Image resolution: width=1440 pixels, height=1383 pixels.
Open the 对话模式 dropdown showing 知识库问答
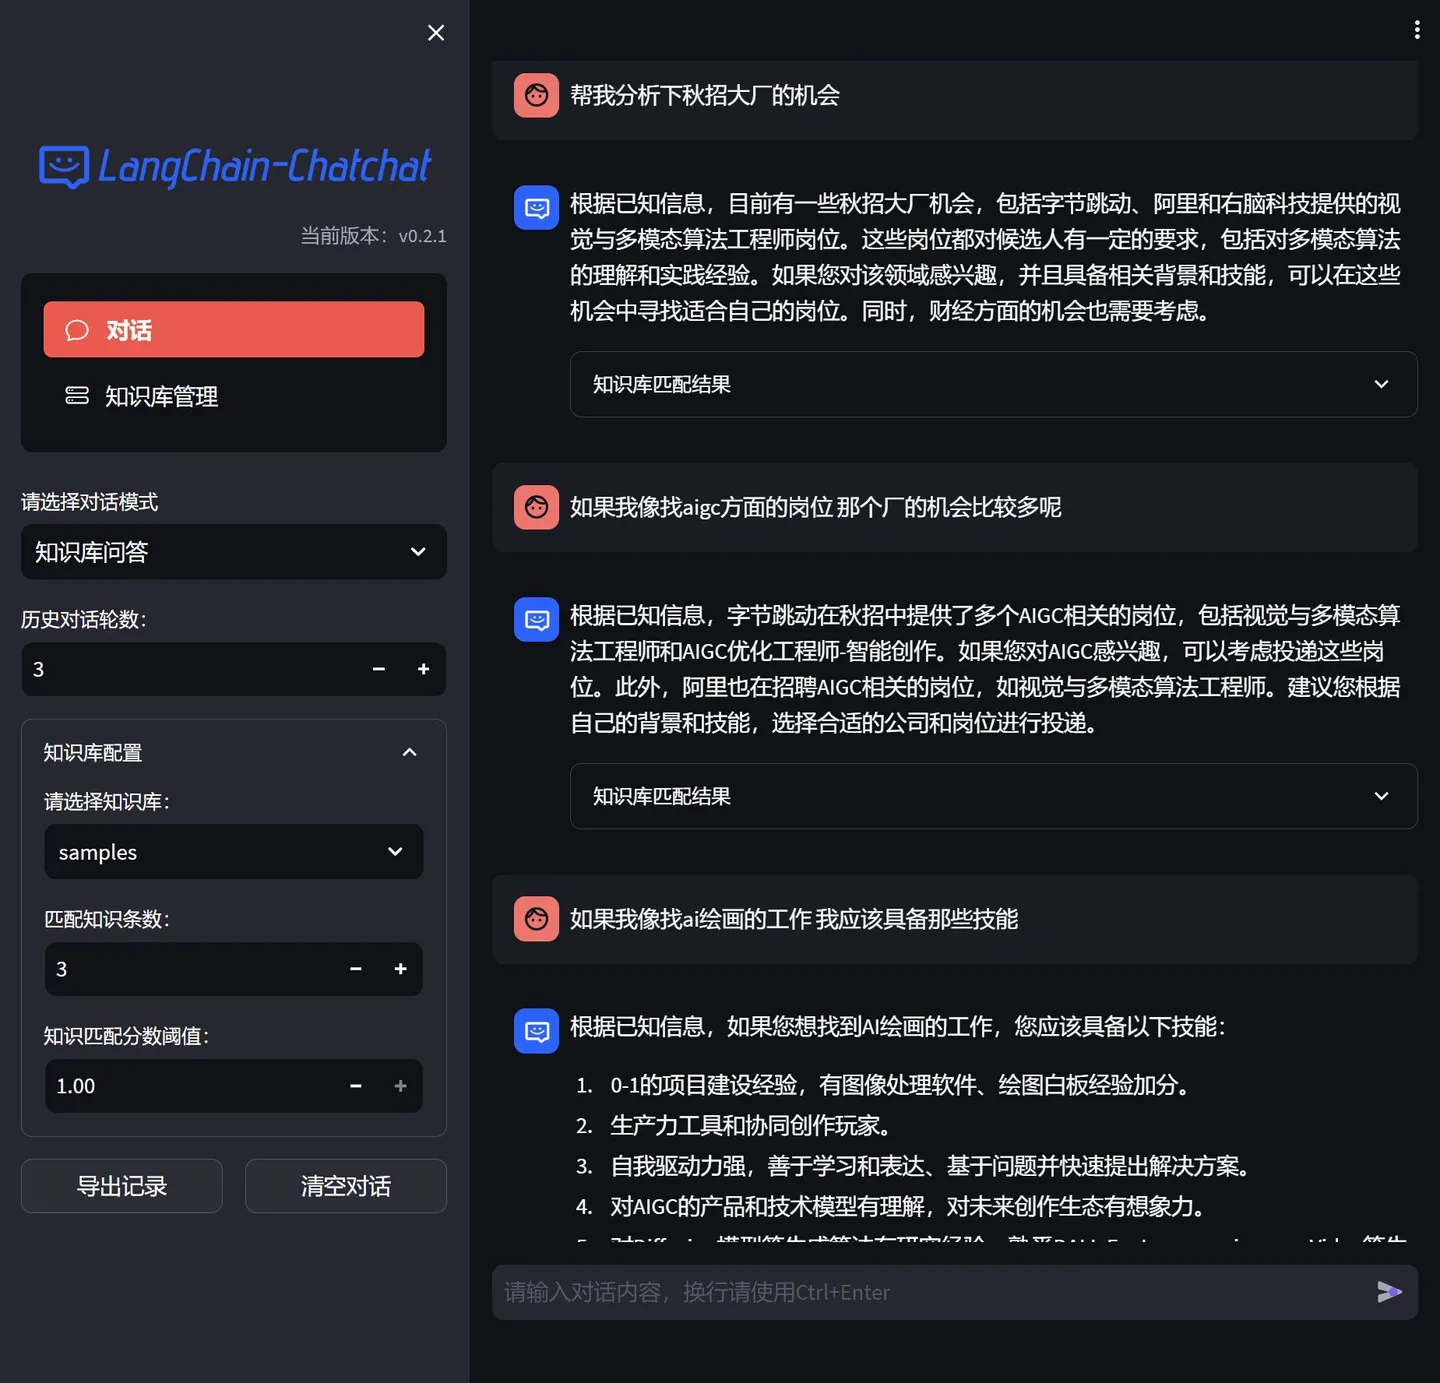(233, 552)
